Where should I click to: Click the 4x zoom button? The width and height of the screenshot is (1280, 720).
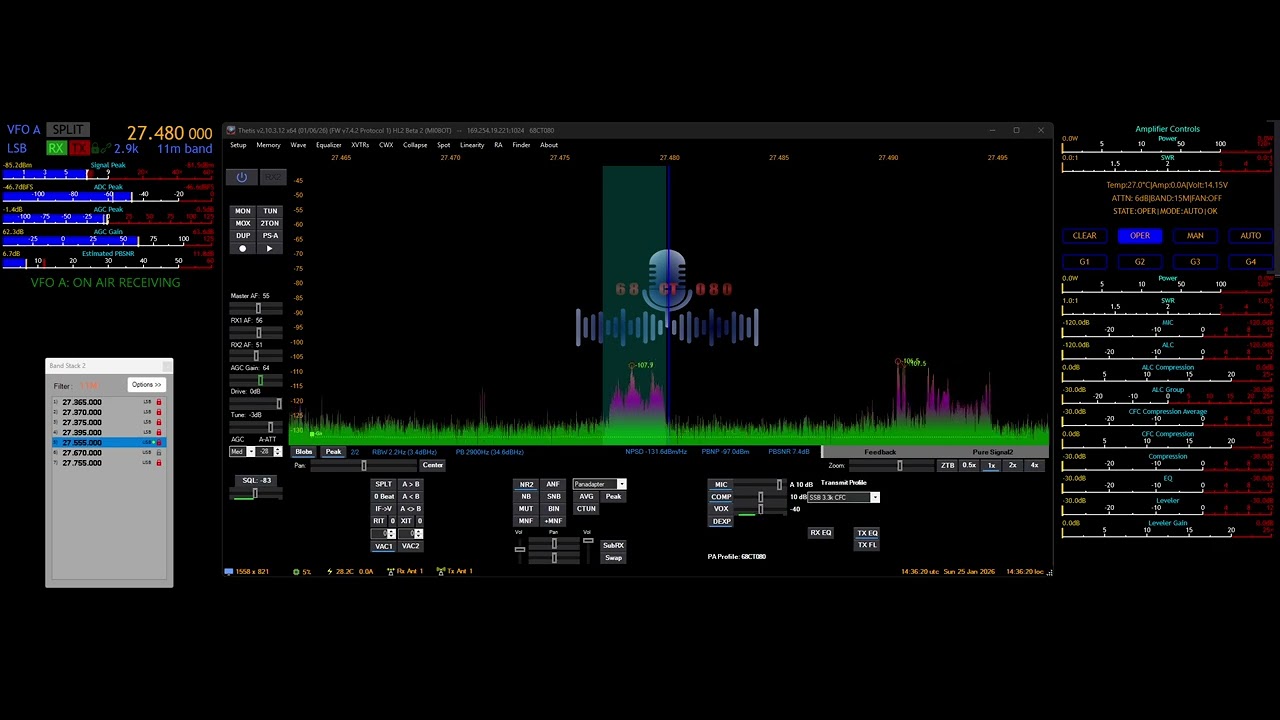(1034, 466)
